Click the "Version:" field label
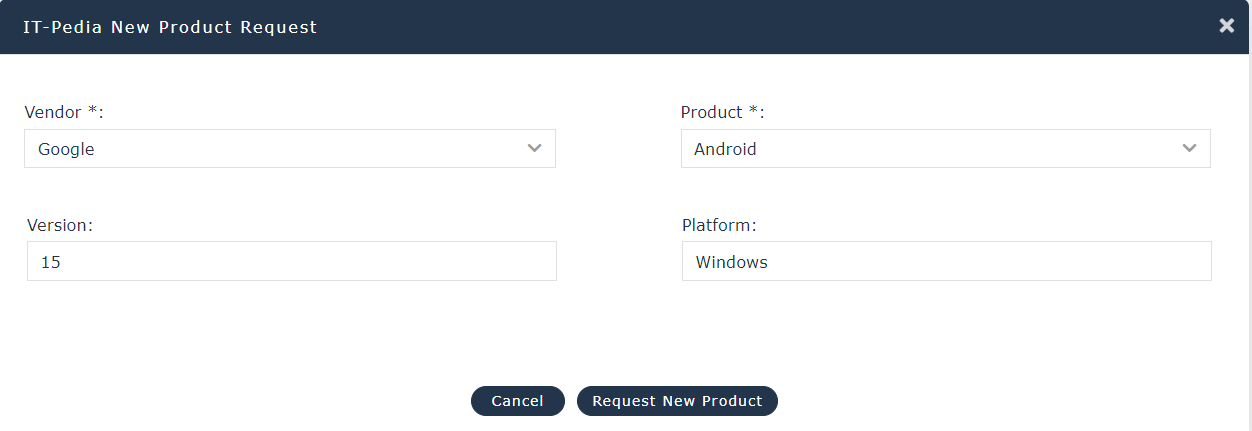Viewport: 1252px width, 431px height. [60, 225]
